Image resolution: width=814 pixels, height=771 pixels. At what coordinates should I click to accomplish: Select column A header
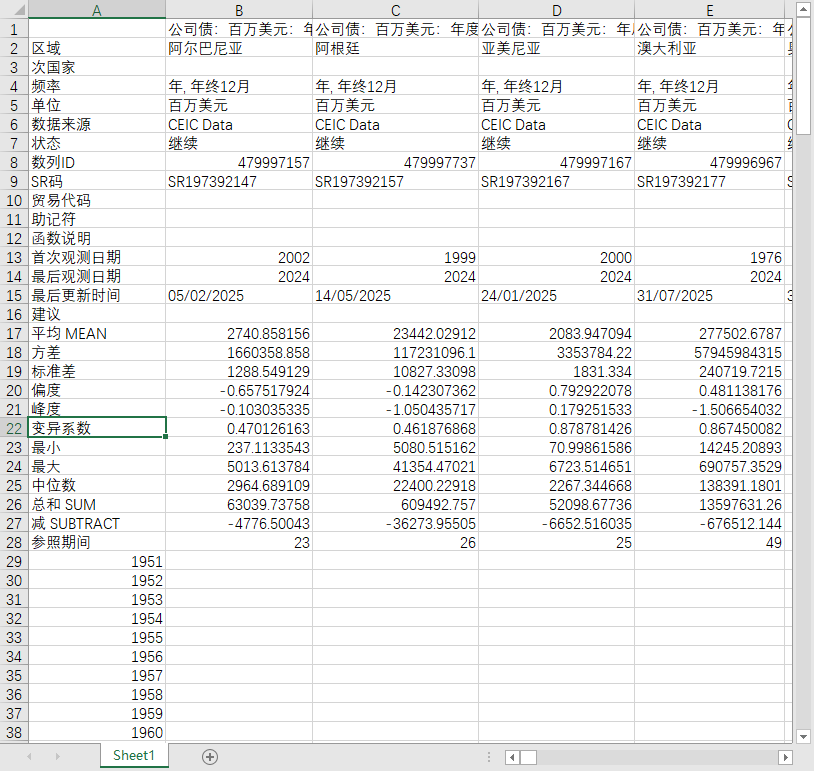click(x=97, y=10)
